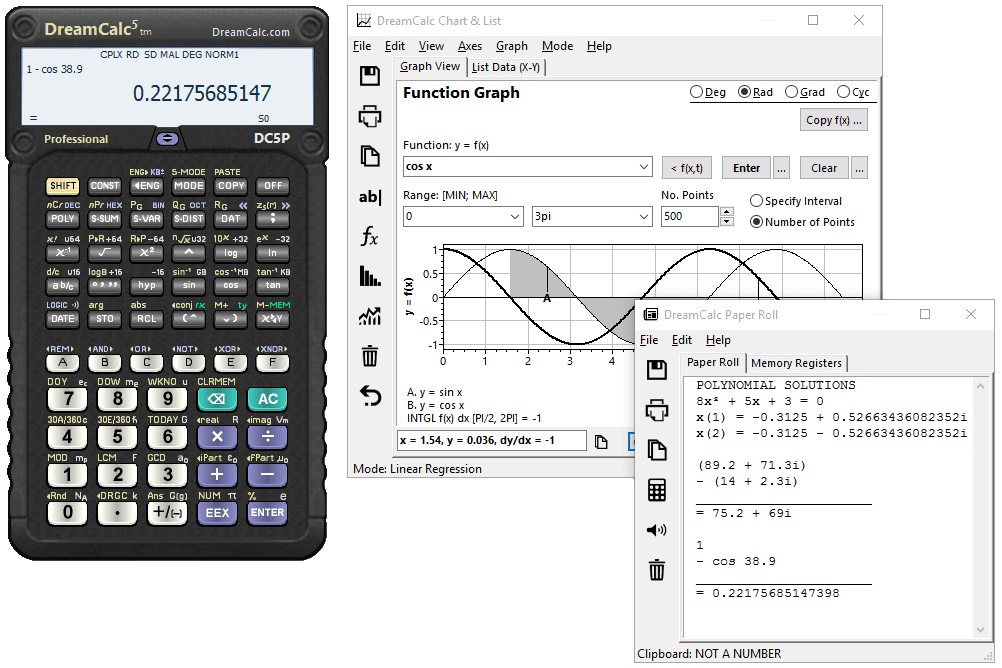
Task: Click the line chart trend icon
Action: 369,316
